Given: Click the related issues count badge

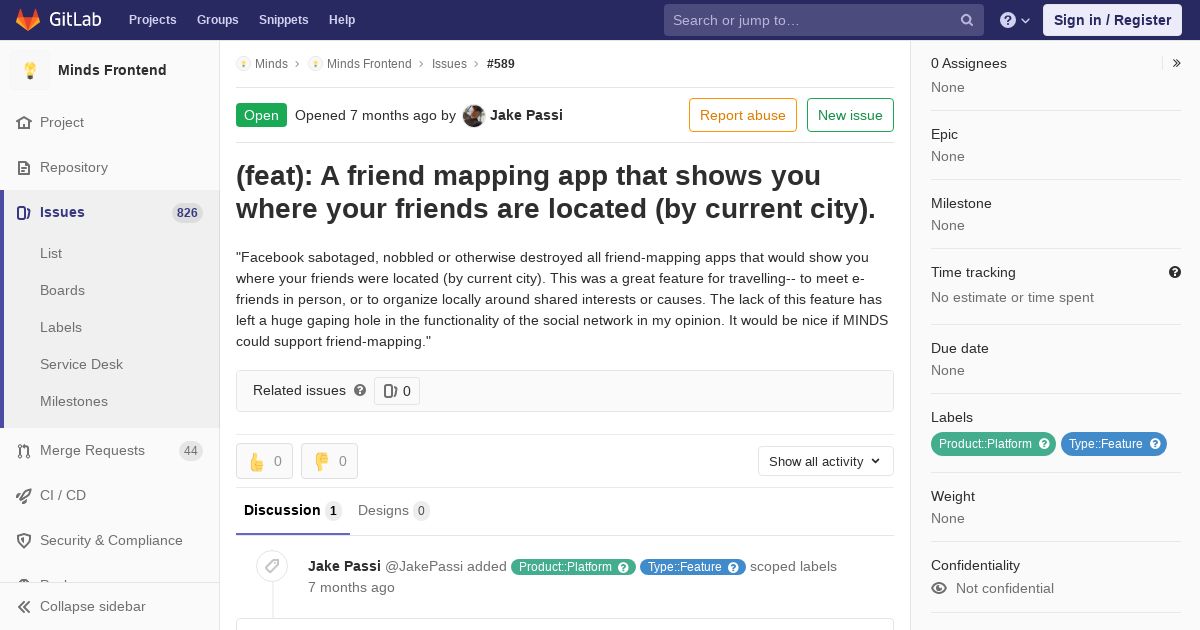Looking at the screenshot, I should coord(397,391).
